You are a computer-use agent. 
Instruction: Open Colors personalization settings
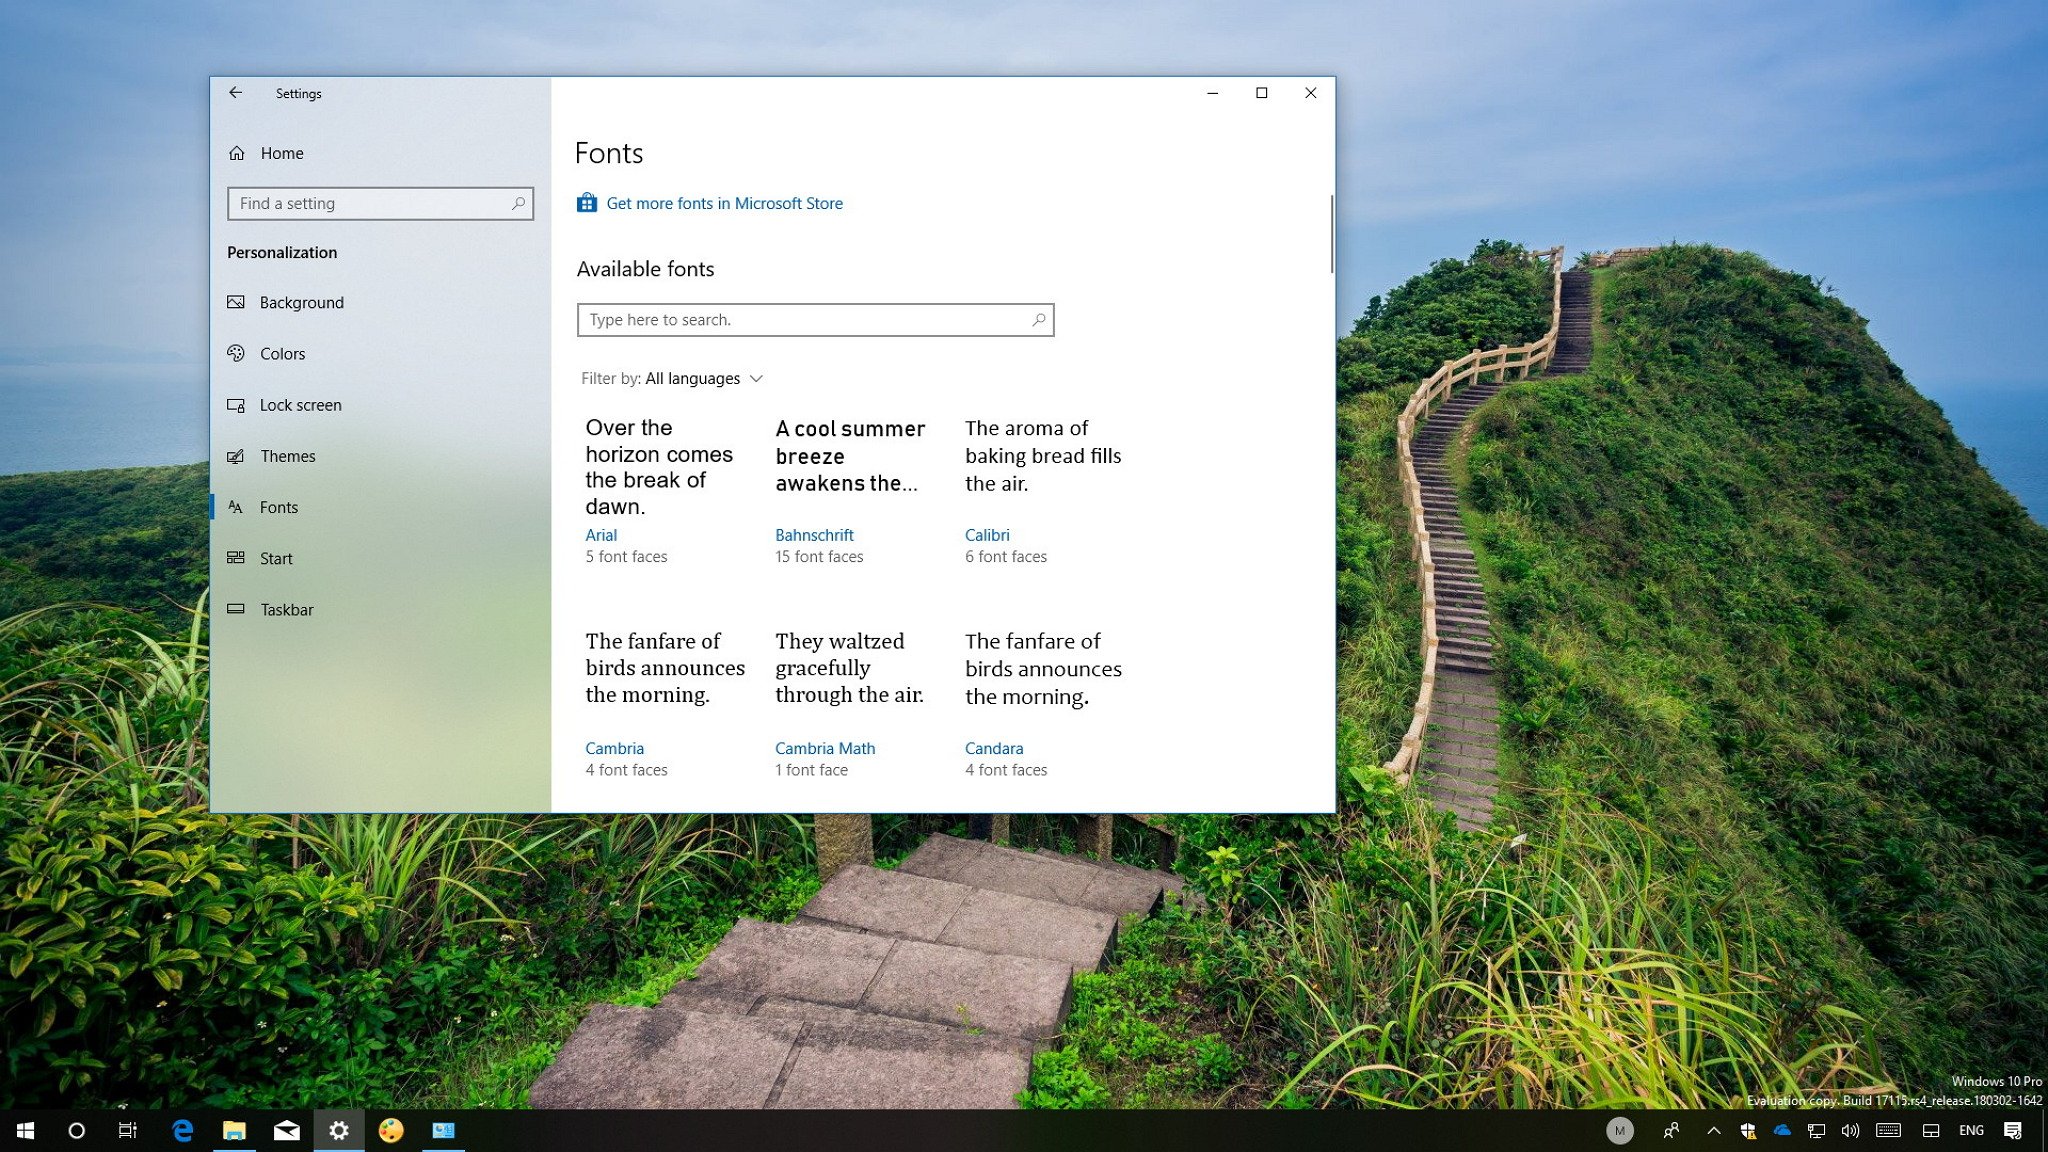283,353
